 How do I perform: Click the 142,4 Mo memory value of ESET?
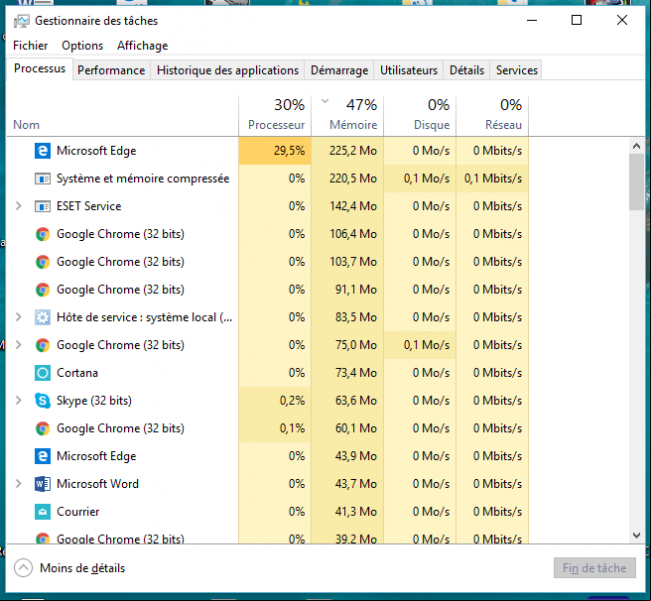tap(353, 206)
